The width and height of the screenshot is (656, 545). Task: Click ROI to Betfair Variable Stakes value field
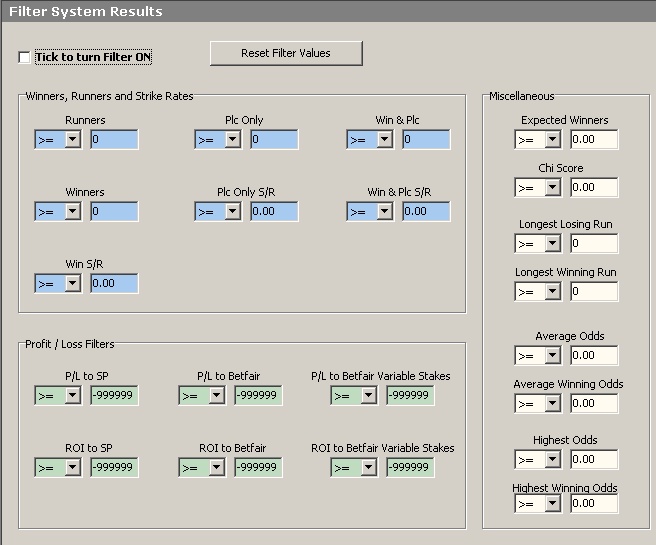tap(410, 468)
